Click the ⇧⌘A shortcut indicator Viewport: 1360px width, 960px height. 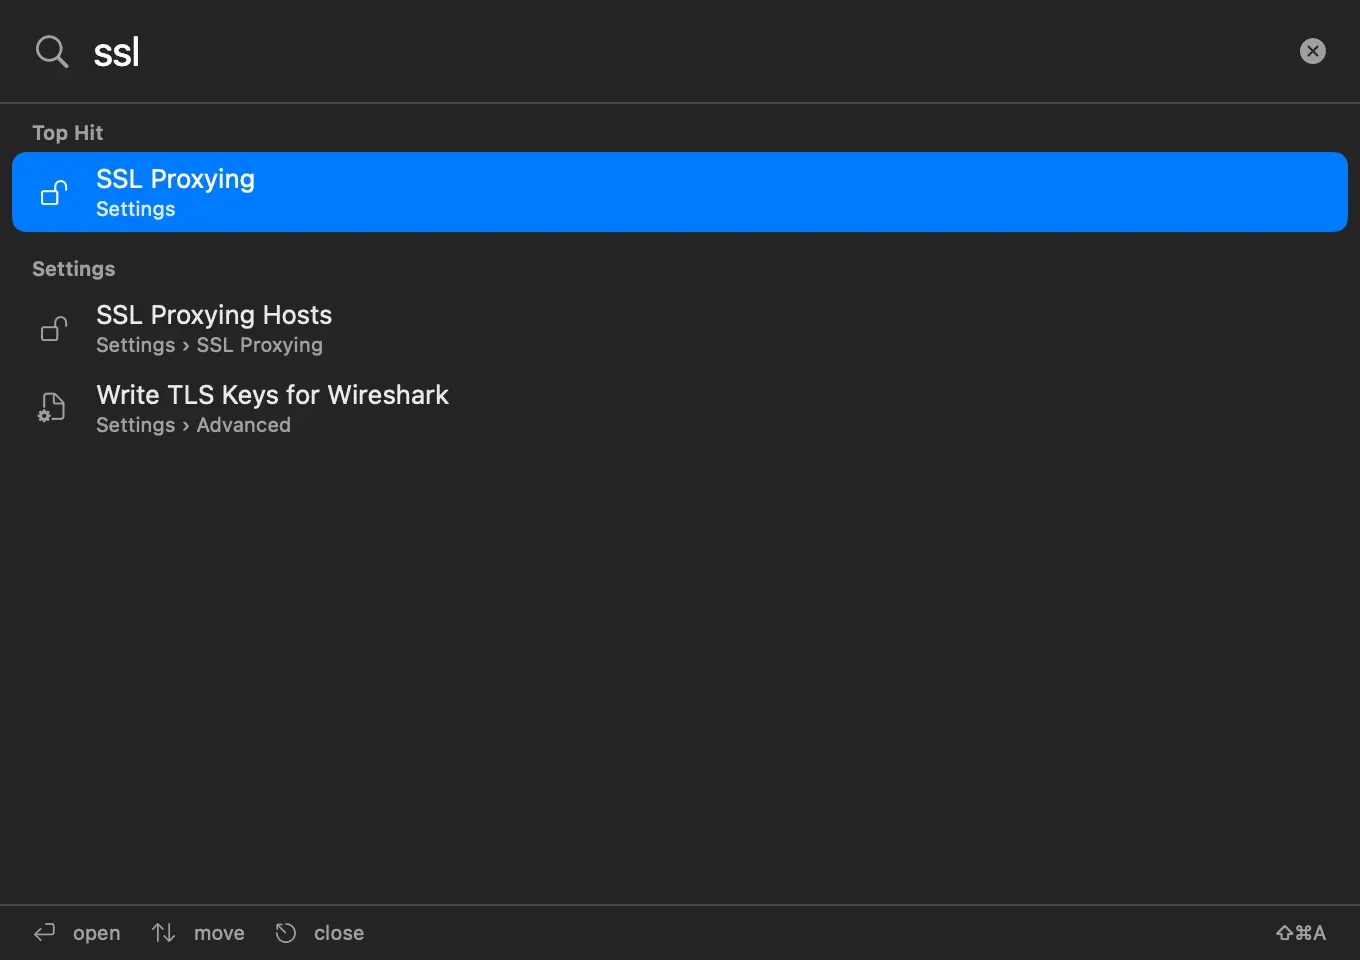point(1301,933)
